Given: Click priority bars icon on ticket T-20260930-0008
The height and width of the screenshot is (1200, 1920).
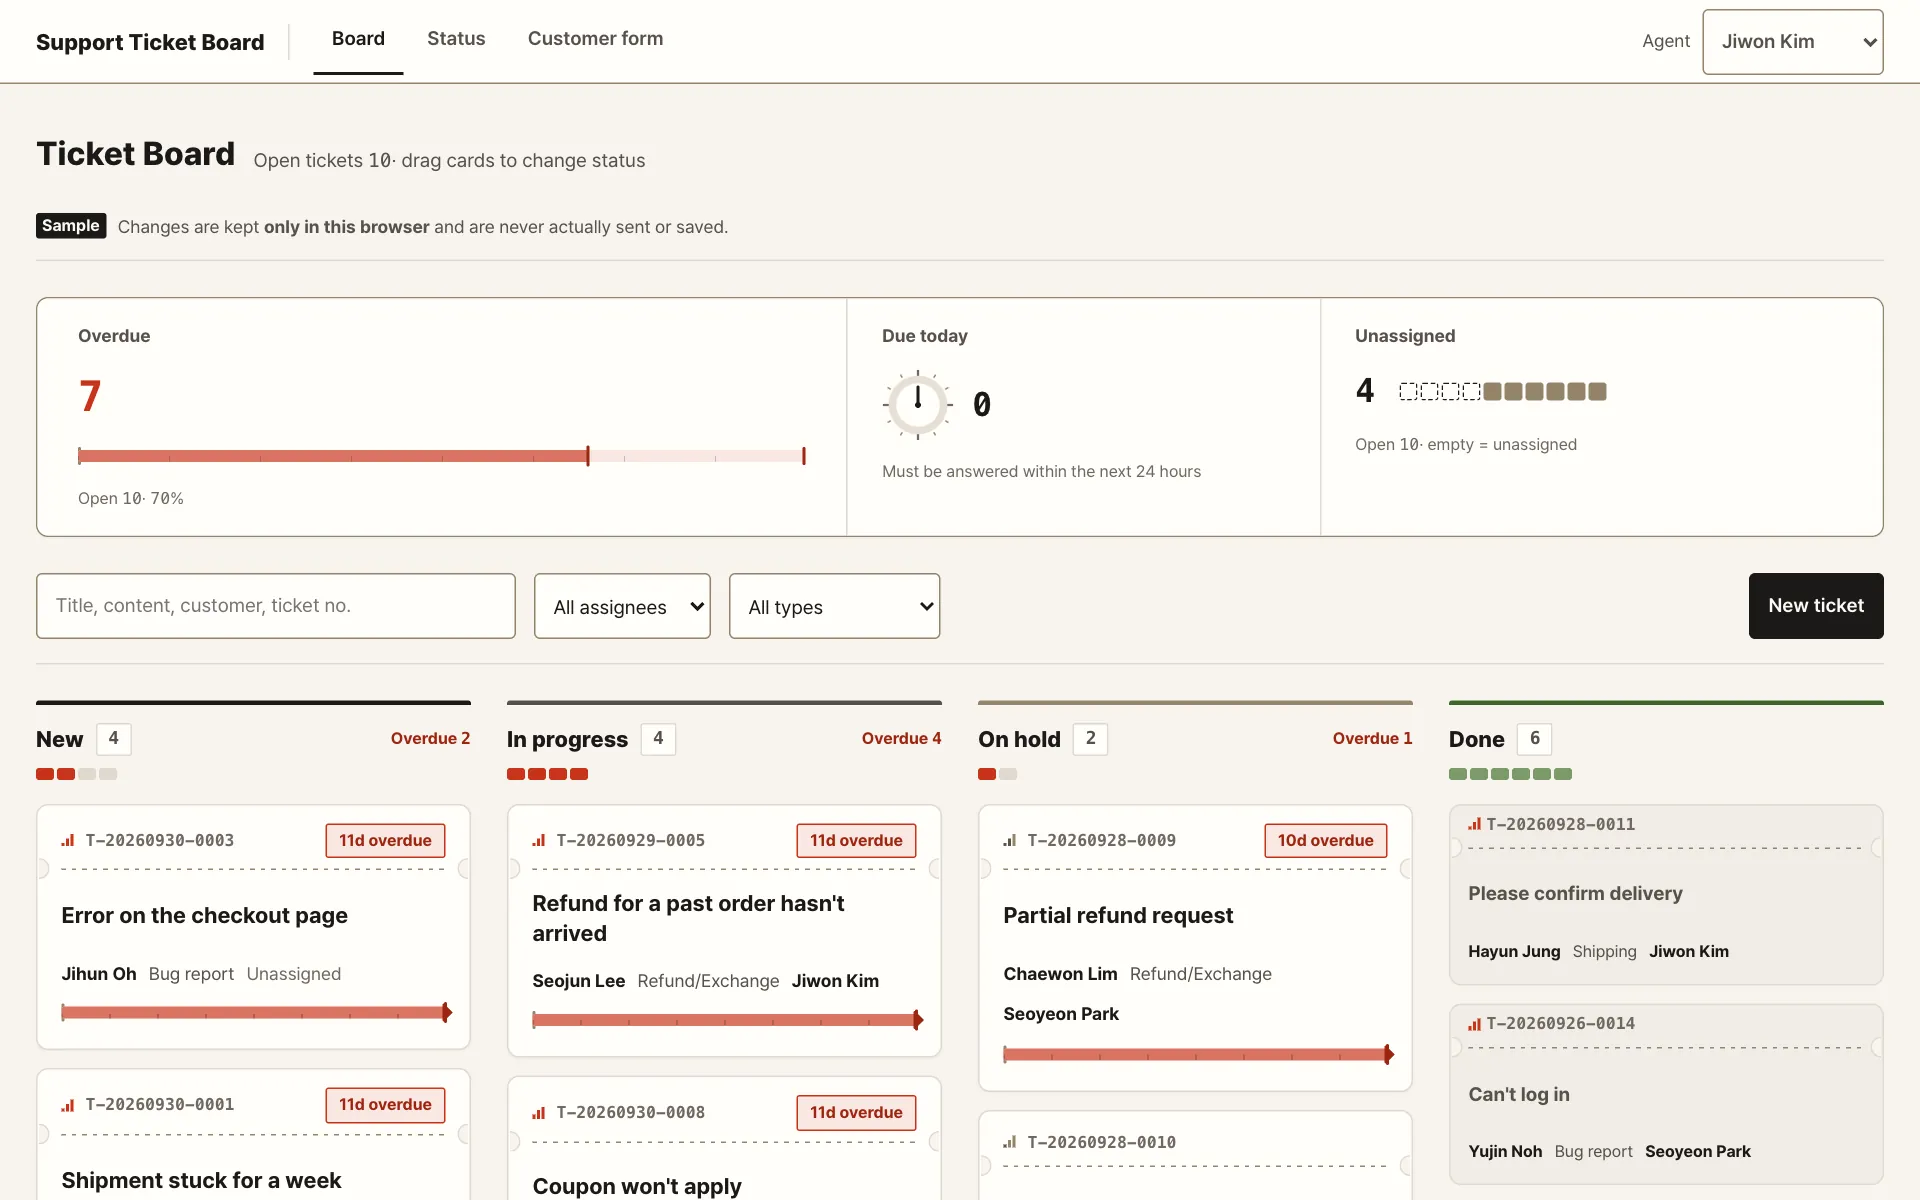Looking at the screenshot, I should coord(539,1113).
